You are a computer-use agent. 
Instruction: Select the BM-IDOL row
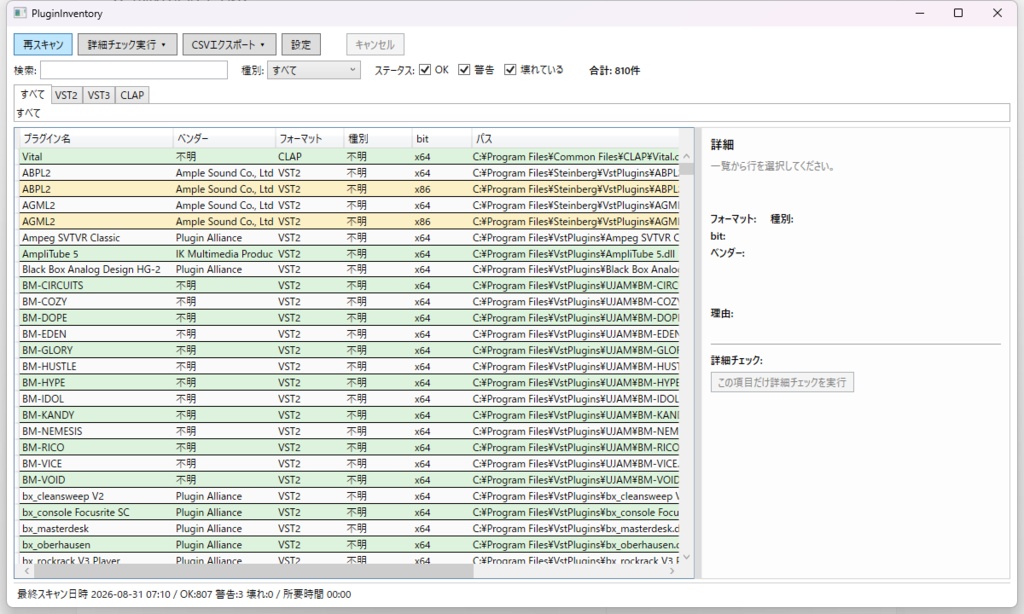(x=349, y=398)
